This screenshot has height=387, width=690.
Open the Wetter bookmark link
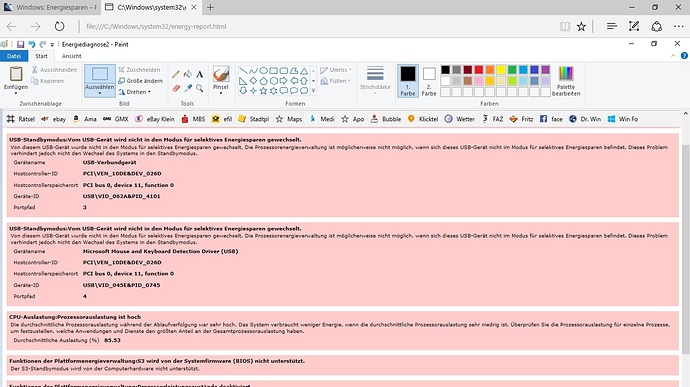460,119
